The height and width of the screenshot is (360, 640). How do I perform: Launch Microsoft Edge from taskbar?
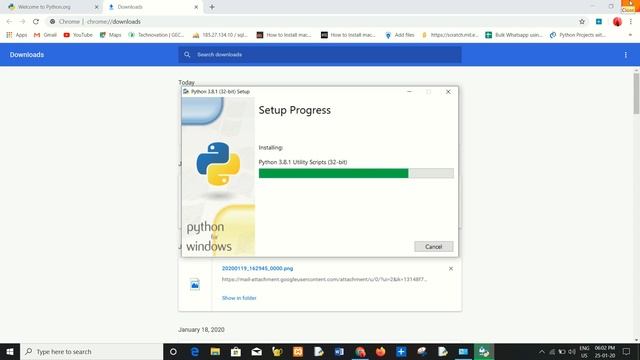(x=195, y=351)
